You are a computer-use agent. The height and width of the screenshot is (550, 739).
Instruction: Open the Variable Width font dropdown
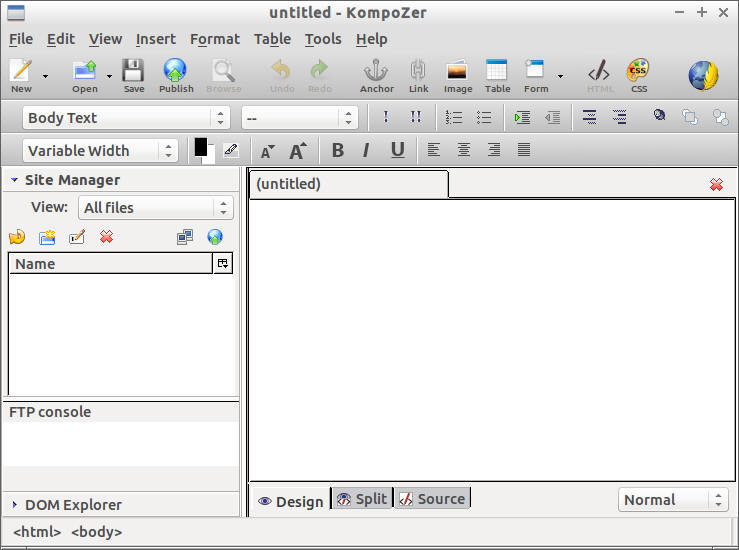[x=100, y=151]
